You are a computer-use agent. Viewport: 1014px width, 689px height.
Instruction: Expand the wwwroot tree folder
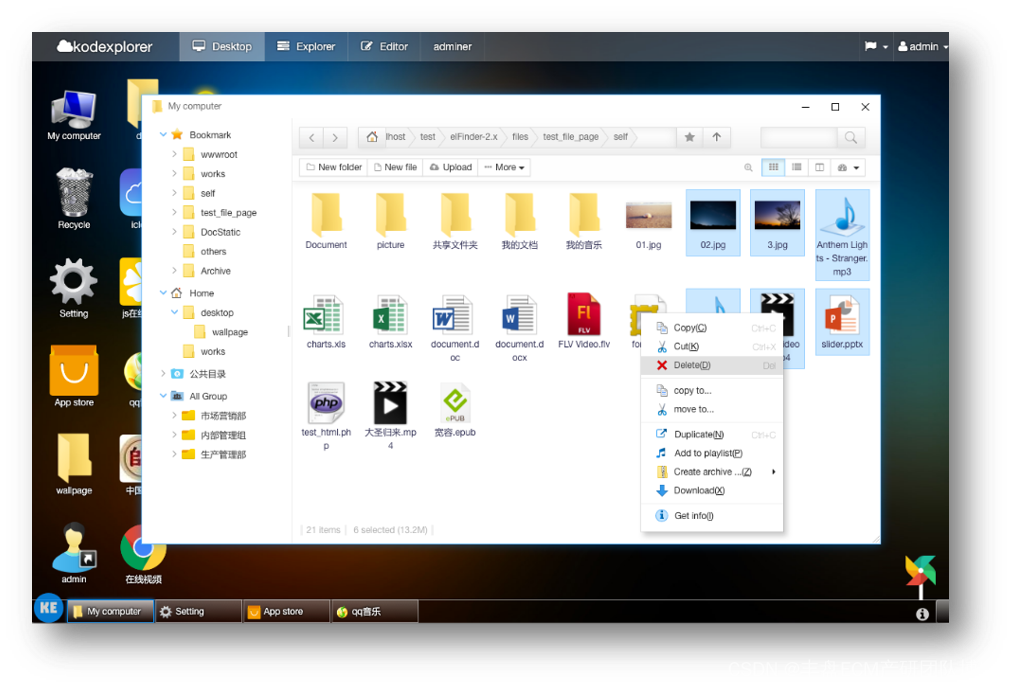(174, 154)
